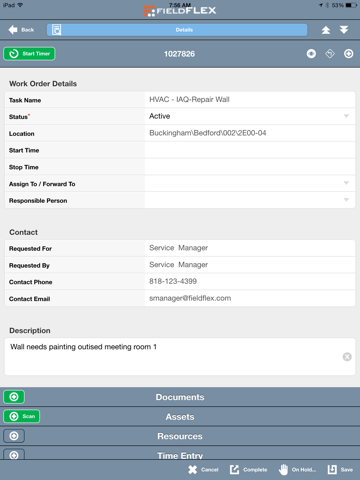
Task: Tap the Start Time field
Action: (x=250, y=150)
